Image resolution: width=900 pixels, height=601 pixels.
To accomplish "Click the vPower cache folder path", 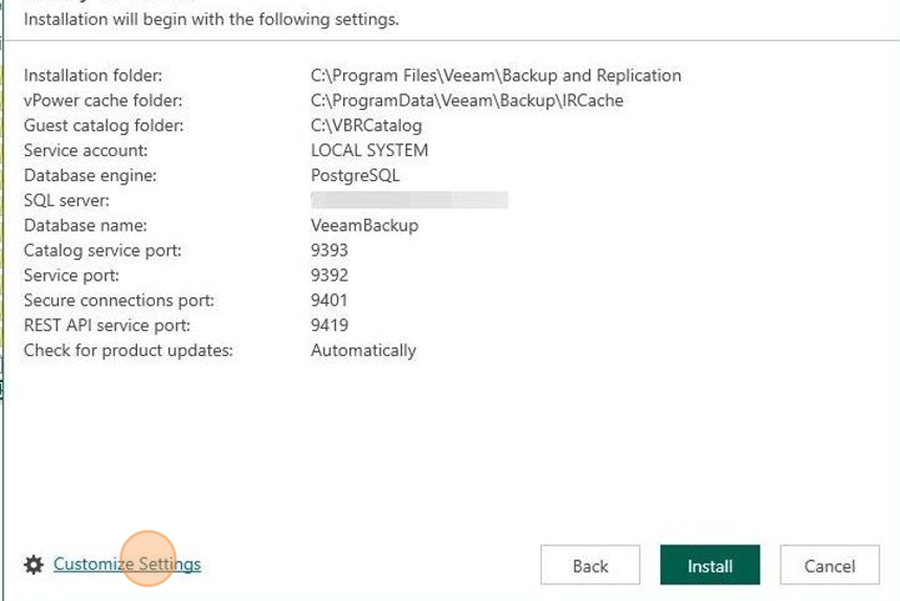I will pyautogui.click(x=467, y=100).
